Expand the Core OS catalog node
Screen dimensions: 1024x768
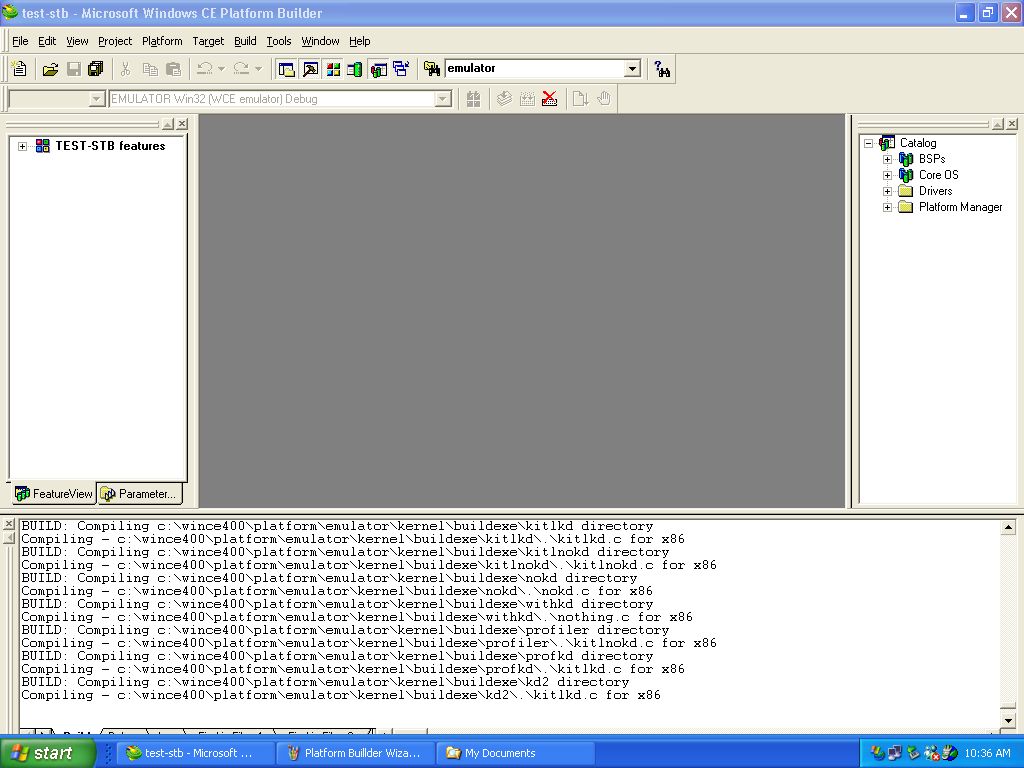887,175
